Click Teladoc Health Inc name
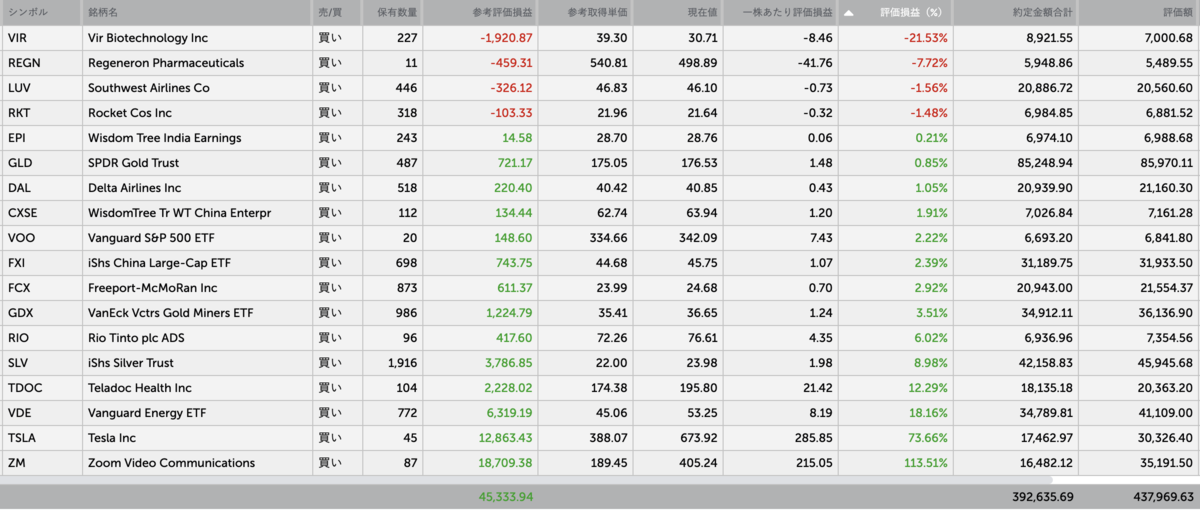Viewport: 1200px width, 510px height. click(x=141, y=388)
